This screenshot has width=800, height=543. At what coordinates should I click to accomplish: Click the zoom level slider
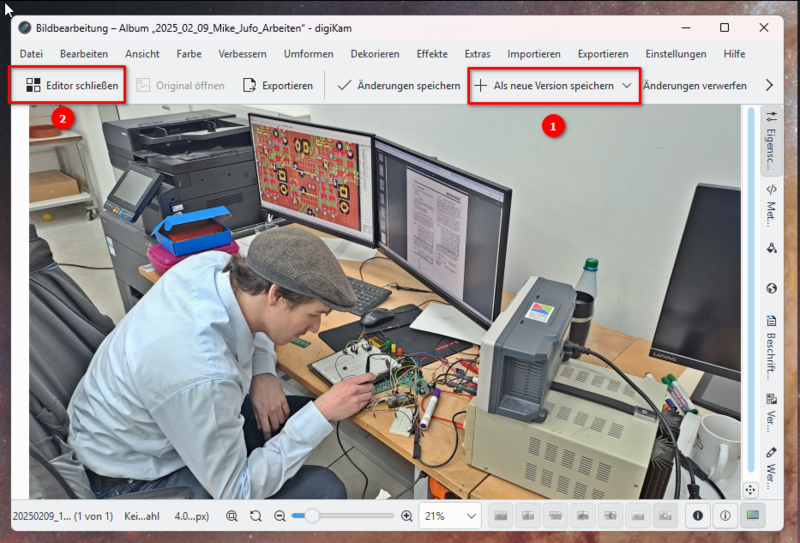coord(343,516)
